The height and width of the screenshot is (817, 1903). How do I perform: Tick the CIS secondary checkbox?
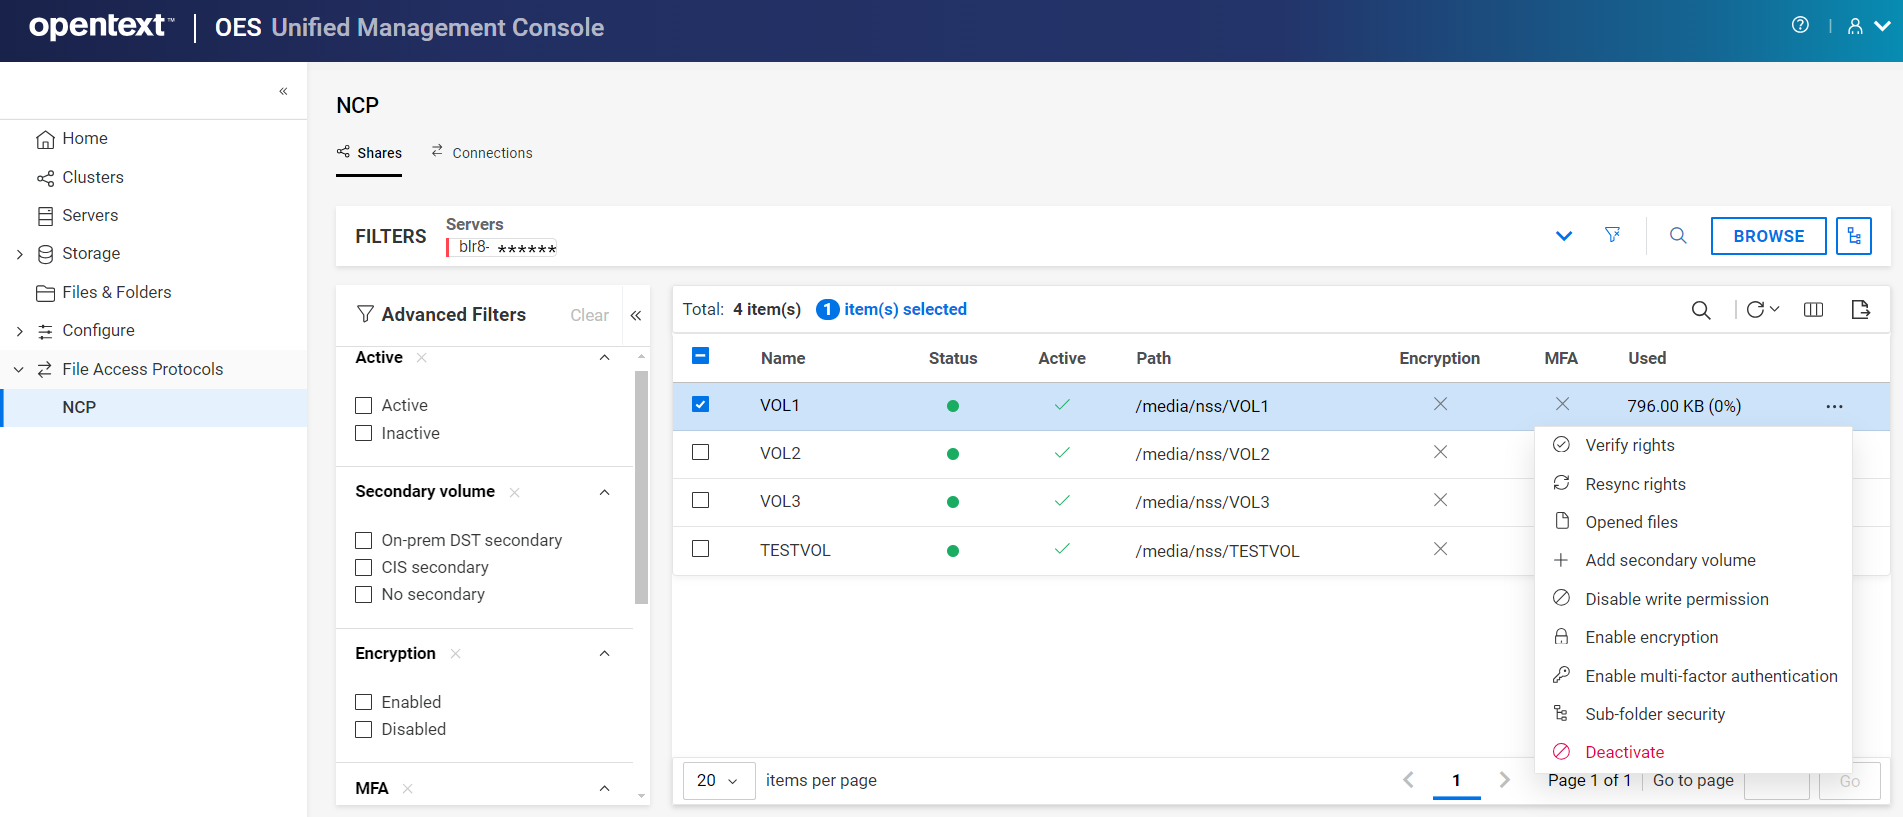click(364, 568)
